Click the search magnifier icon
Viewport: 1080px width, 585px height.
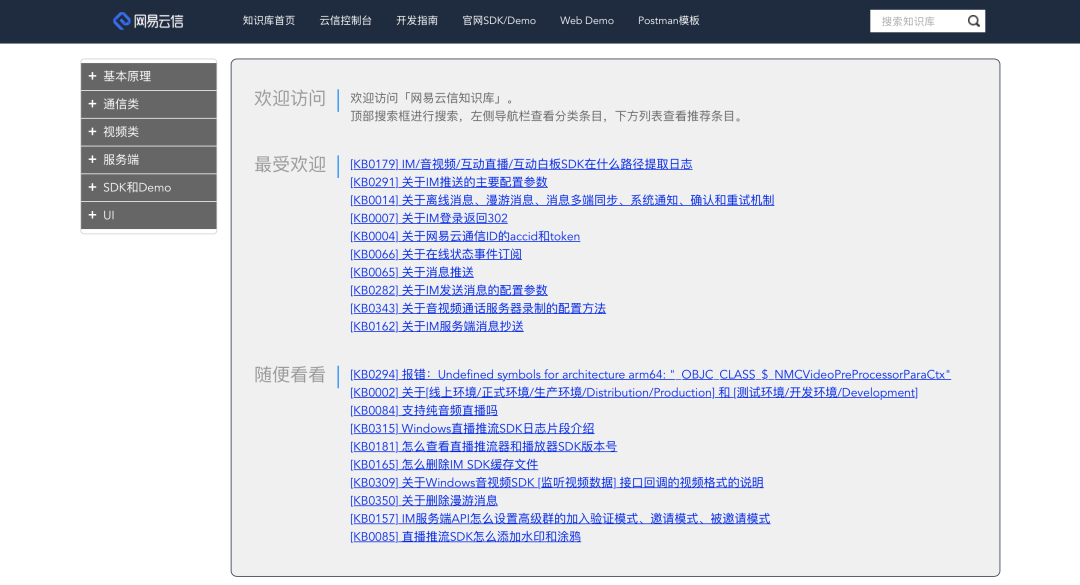[973, 21]
